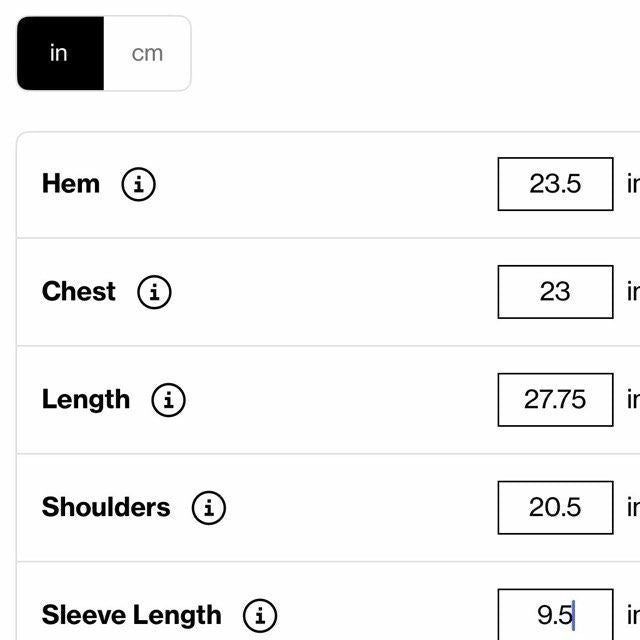Screen dimensions: 640x640
Task: Switch units to inches
Action: [59, 54]
